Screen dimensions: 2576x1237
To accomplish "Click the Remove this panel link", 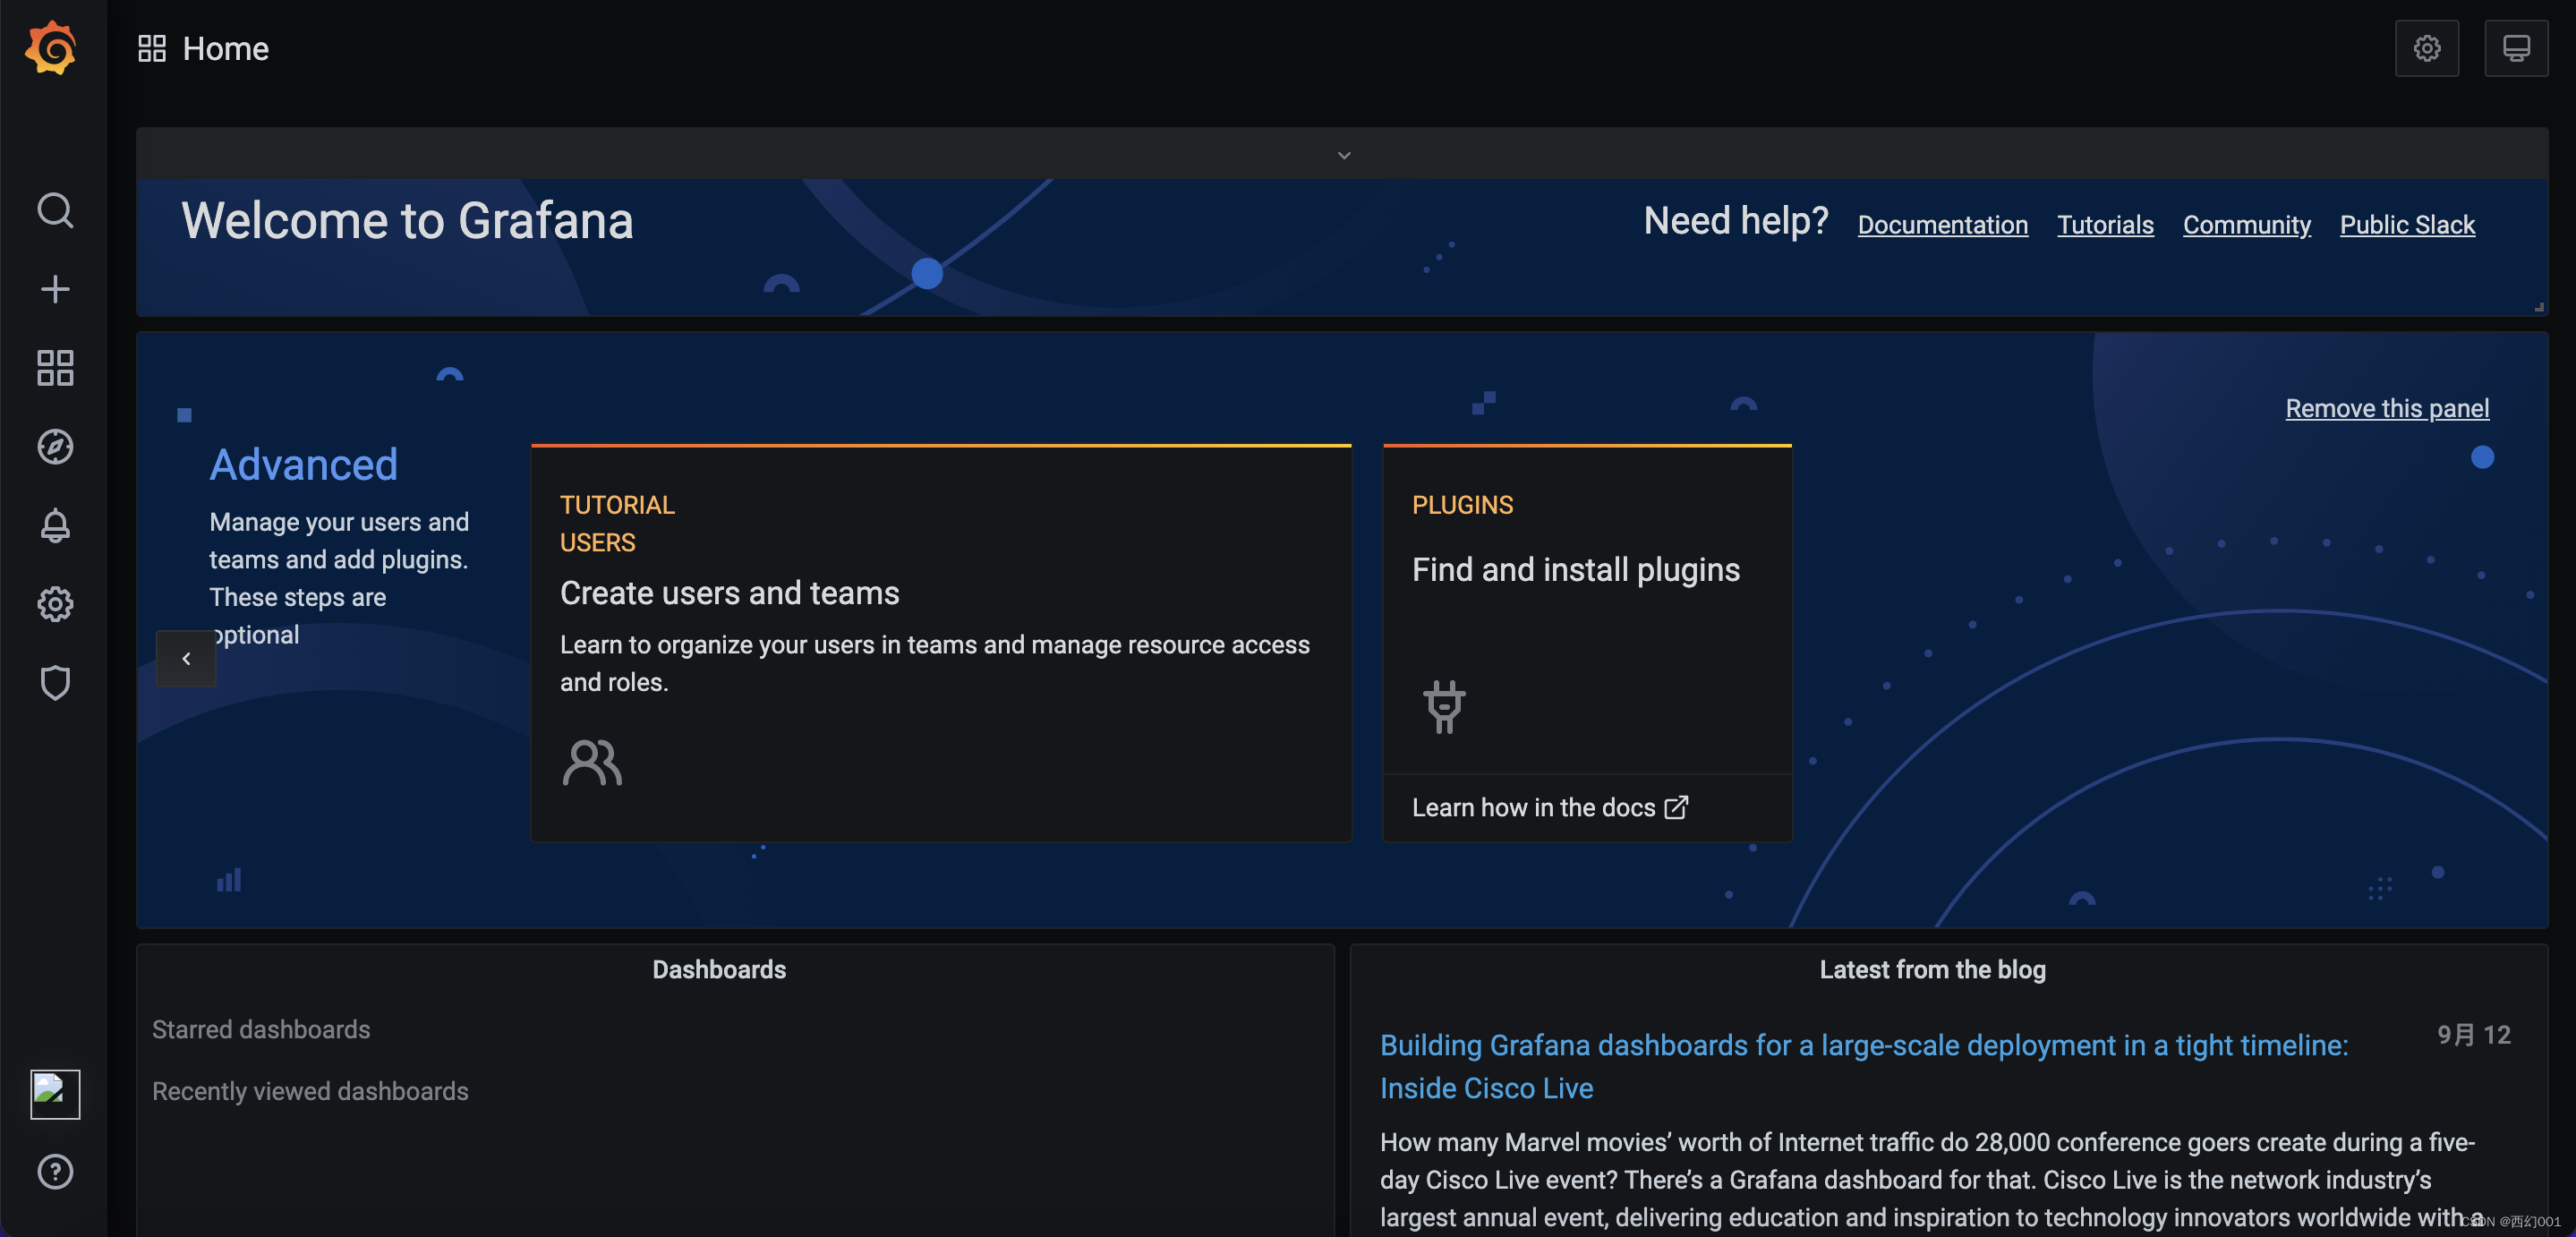I will (x=2386, y=408).
